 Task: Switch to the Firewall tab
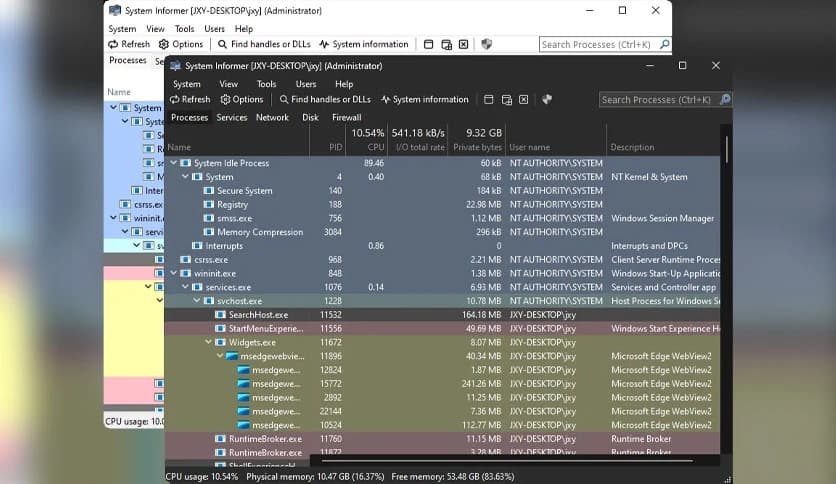(347, 117)
